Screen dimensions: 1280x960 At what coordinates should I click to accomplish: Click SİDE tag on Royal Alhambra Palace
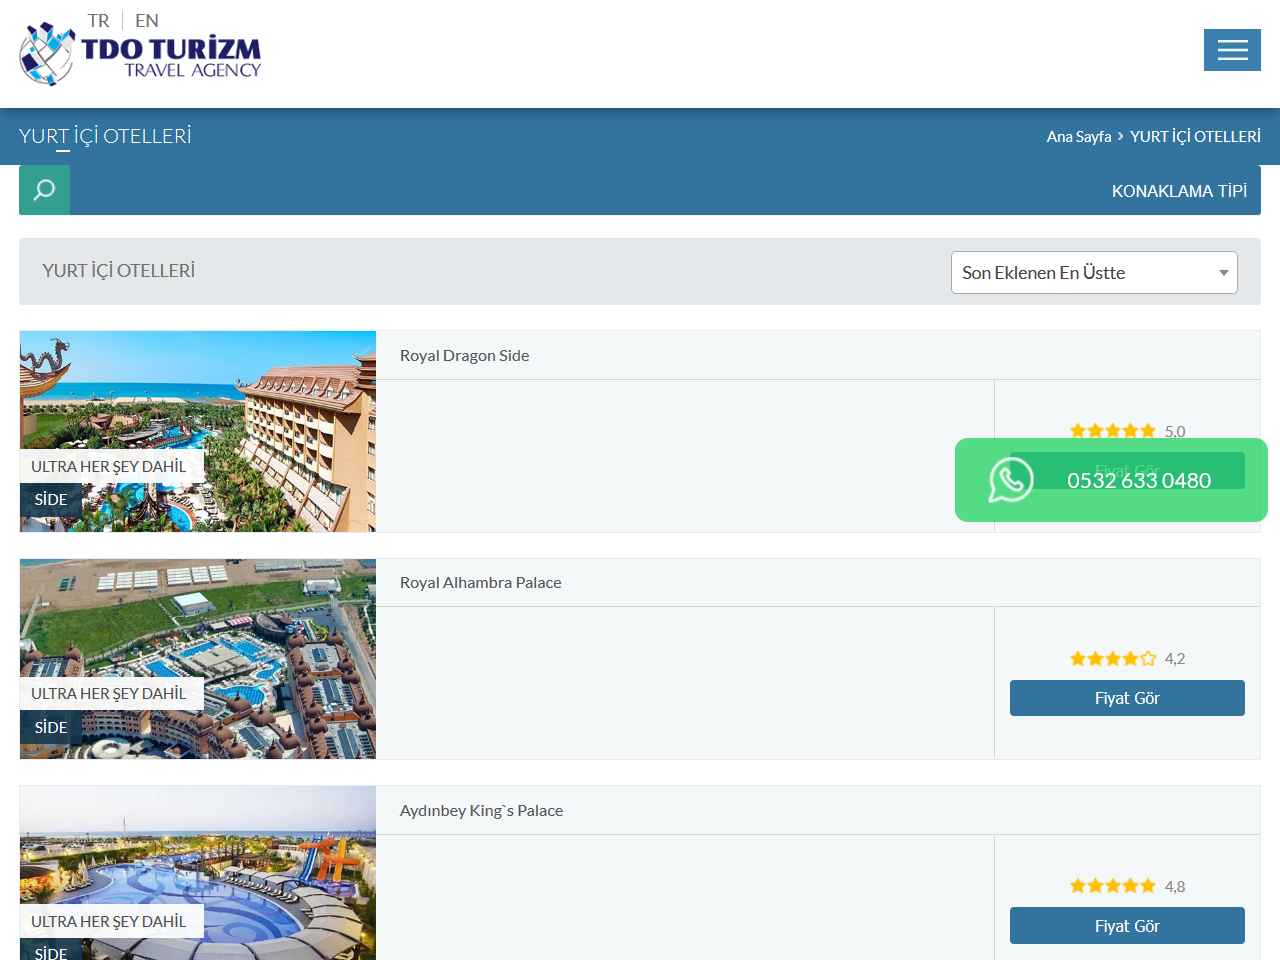tap(51, 727)
